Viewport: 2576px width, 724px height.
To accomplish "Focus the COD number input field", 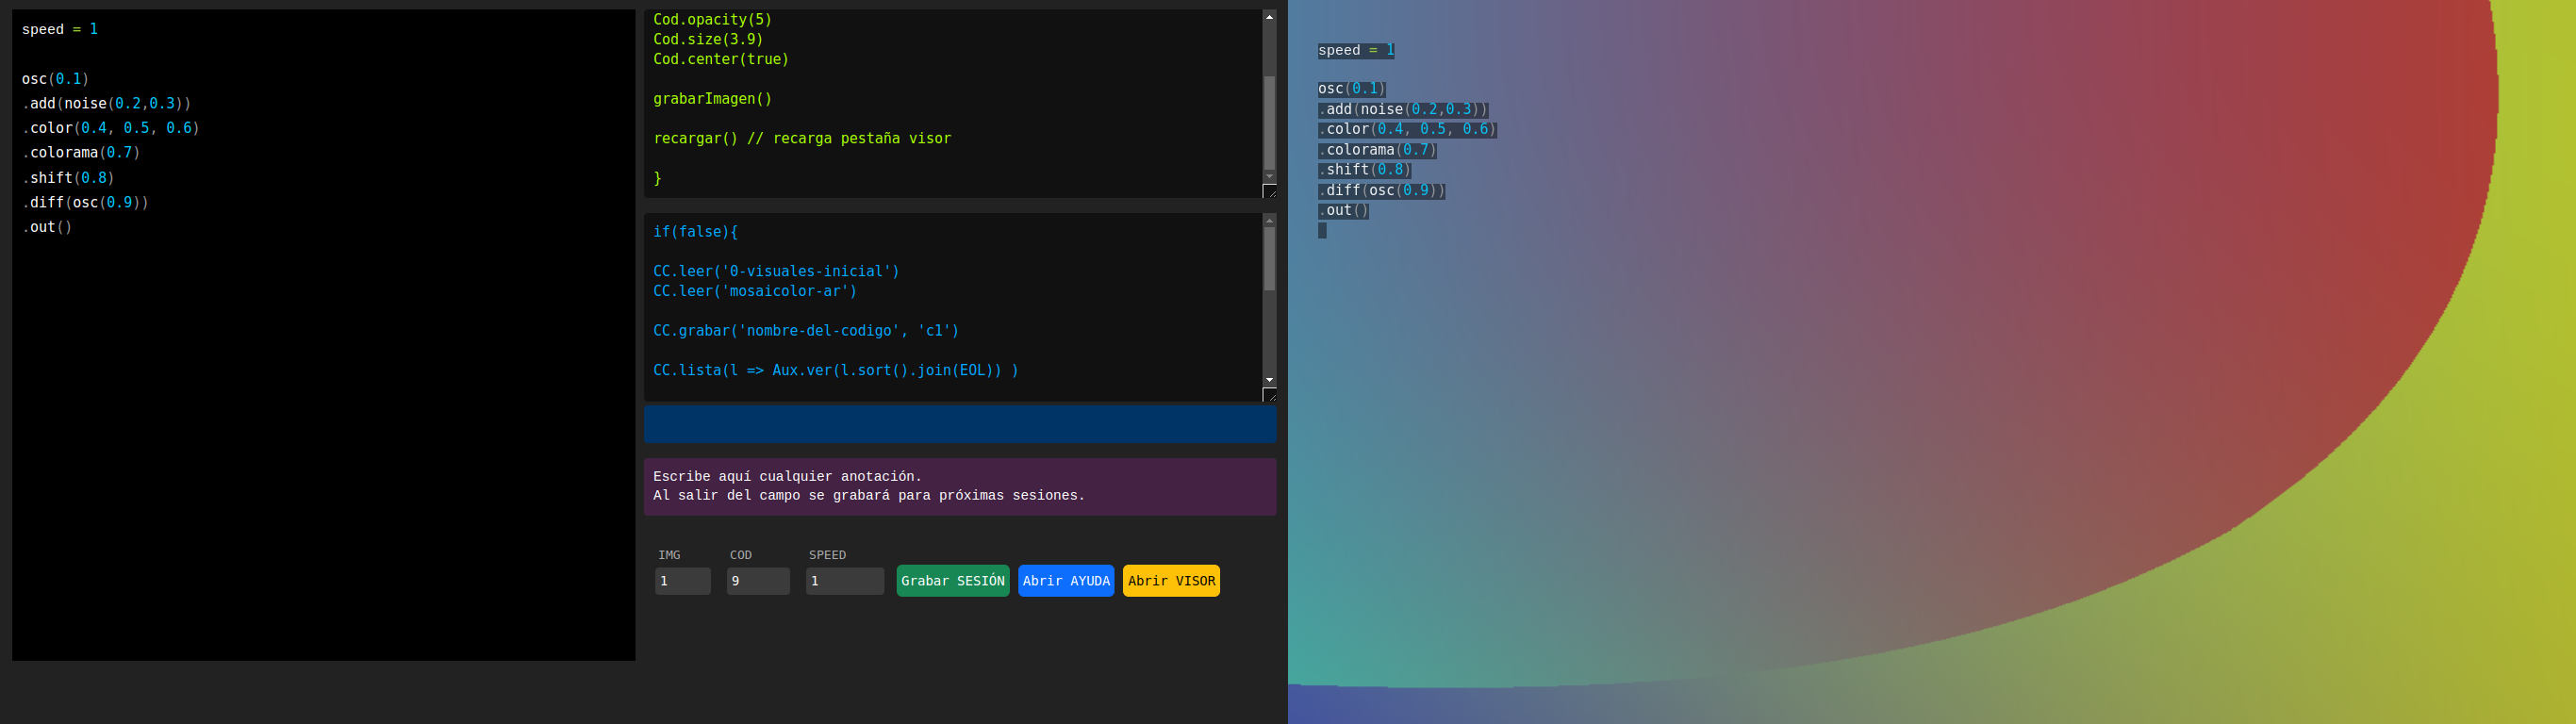I will (x=758, y=581).
